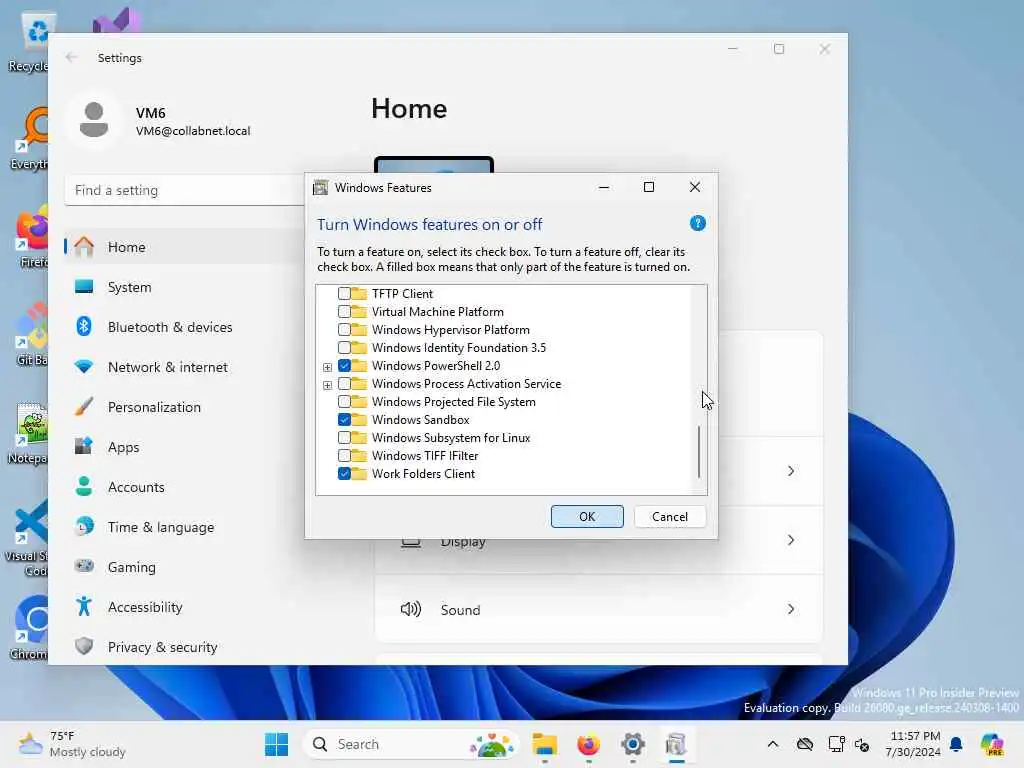Select the Accessibility sidebar label
The height and width of the screenshot is (768, 1024).
tap(145, 607)
